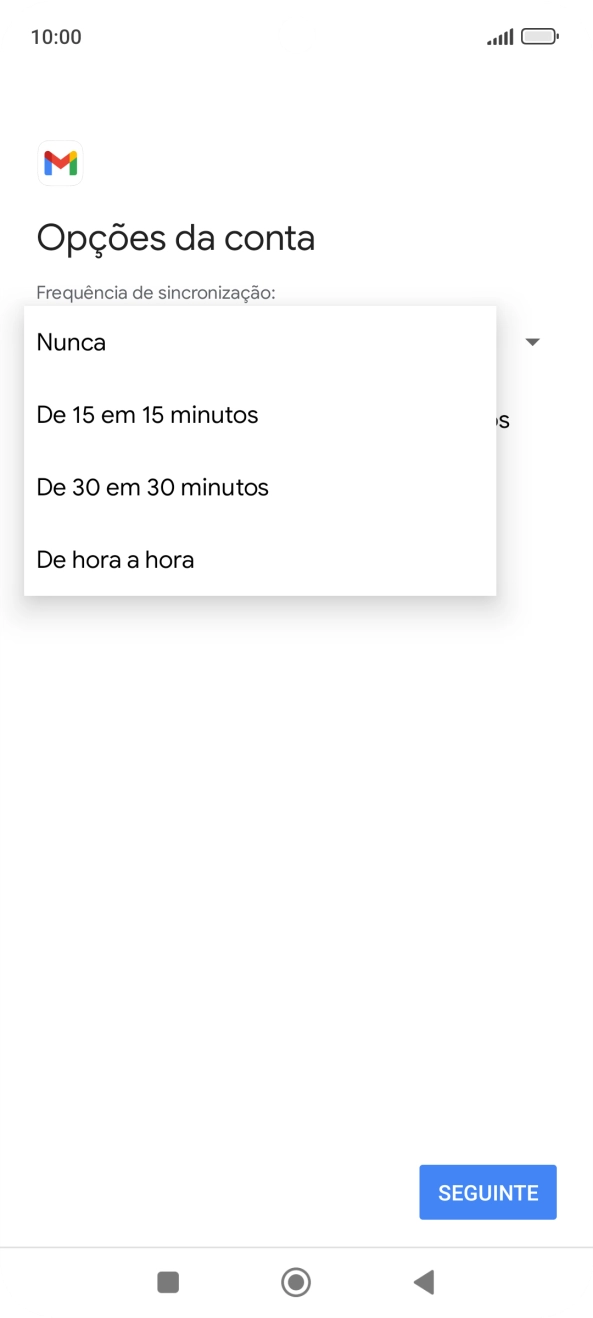Enable De 30 em 30 minutos syncing
The width and height of the screenshot is (593, 1318).
(151, 487)
